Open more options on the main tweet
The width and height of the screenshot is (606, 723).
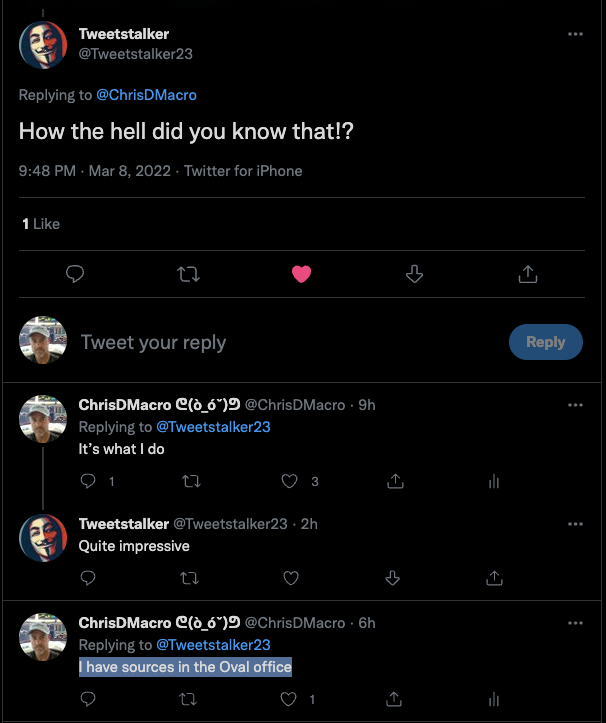coord(575,34)
